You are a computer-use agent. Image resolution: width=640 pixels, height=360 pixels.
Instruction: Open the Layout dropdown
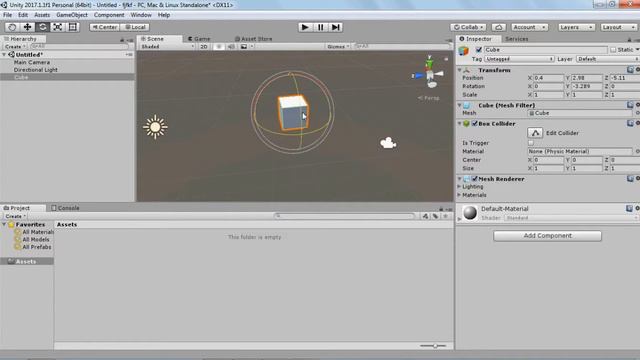[619, 27]
